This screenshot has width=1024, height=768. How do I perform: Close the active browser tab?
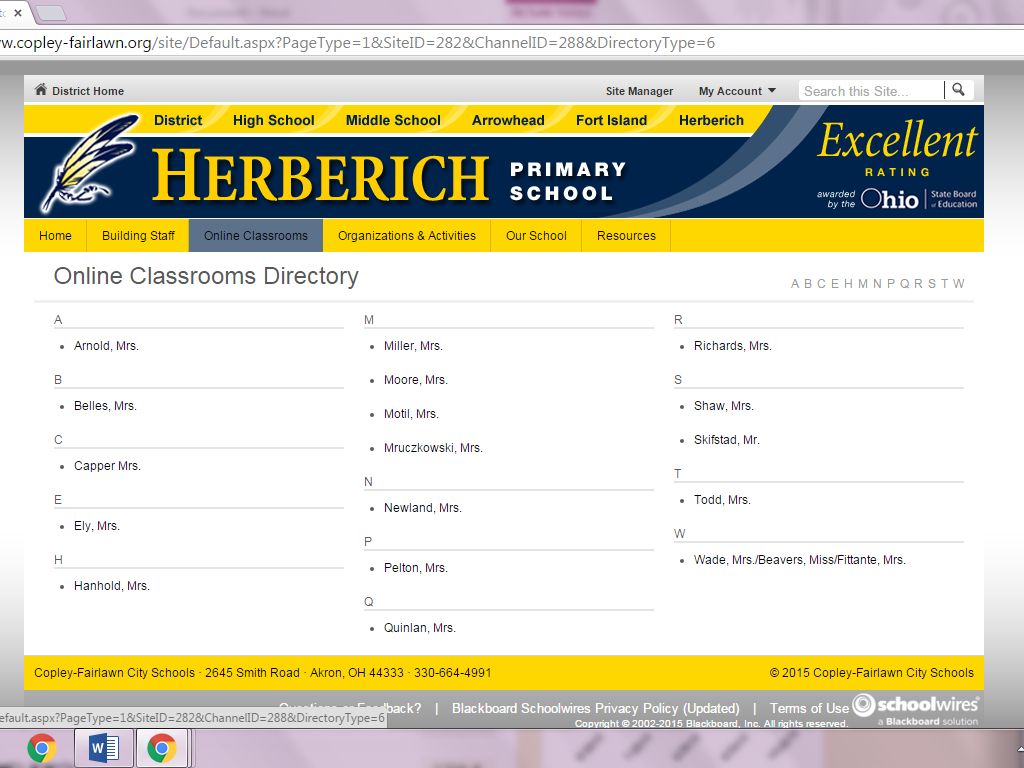[18, 13]
